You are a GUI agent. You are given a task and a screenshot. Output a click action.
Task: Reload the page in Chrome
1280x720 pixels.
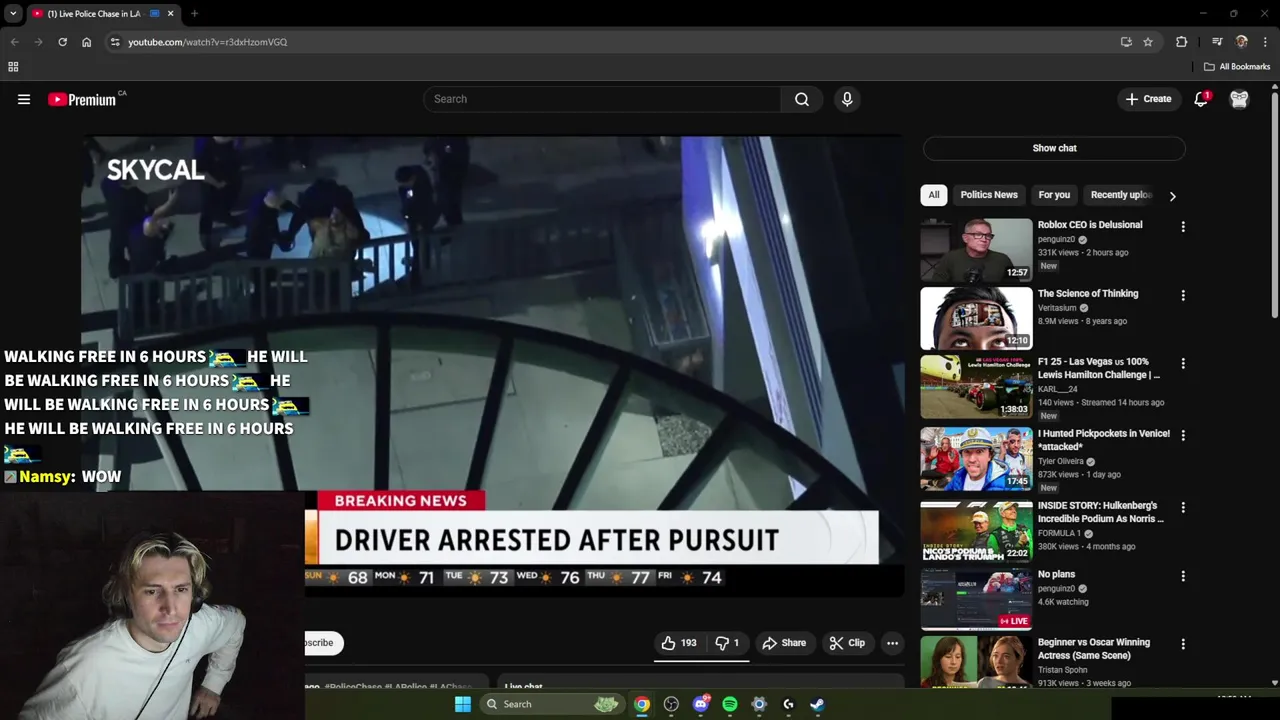pos(62,42)
